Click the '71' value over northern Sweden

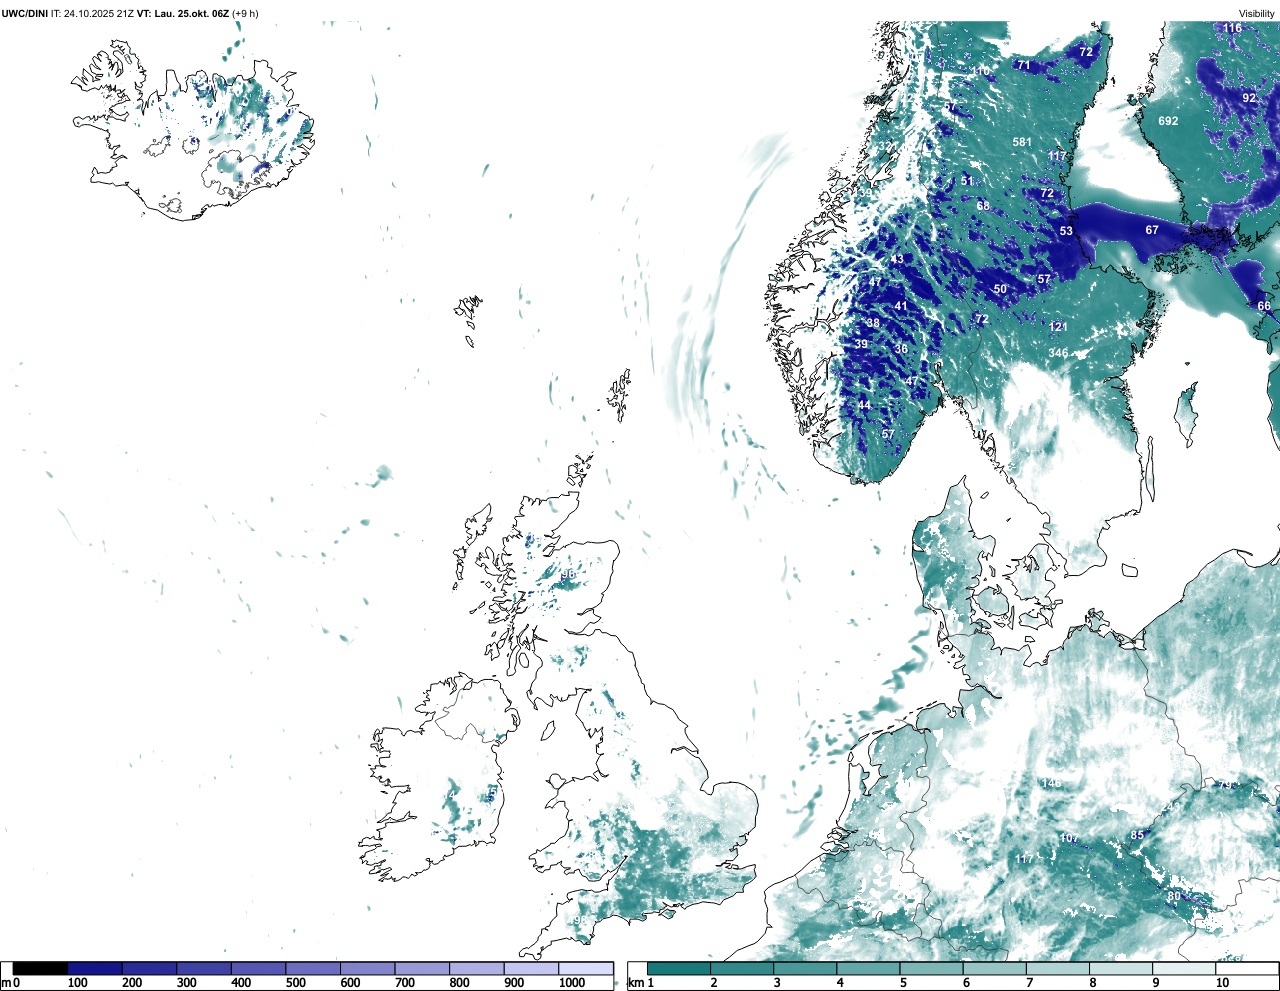click(x=1024, y=65)
